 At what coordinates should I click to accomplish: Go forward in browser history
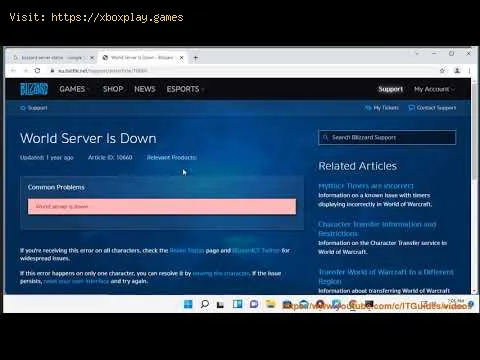click(25, 71)
